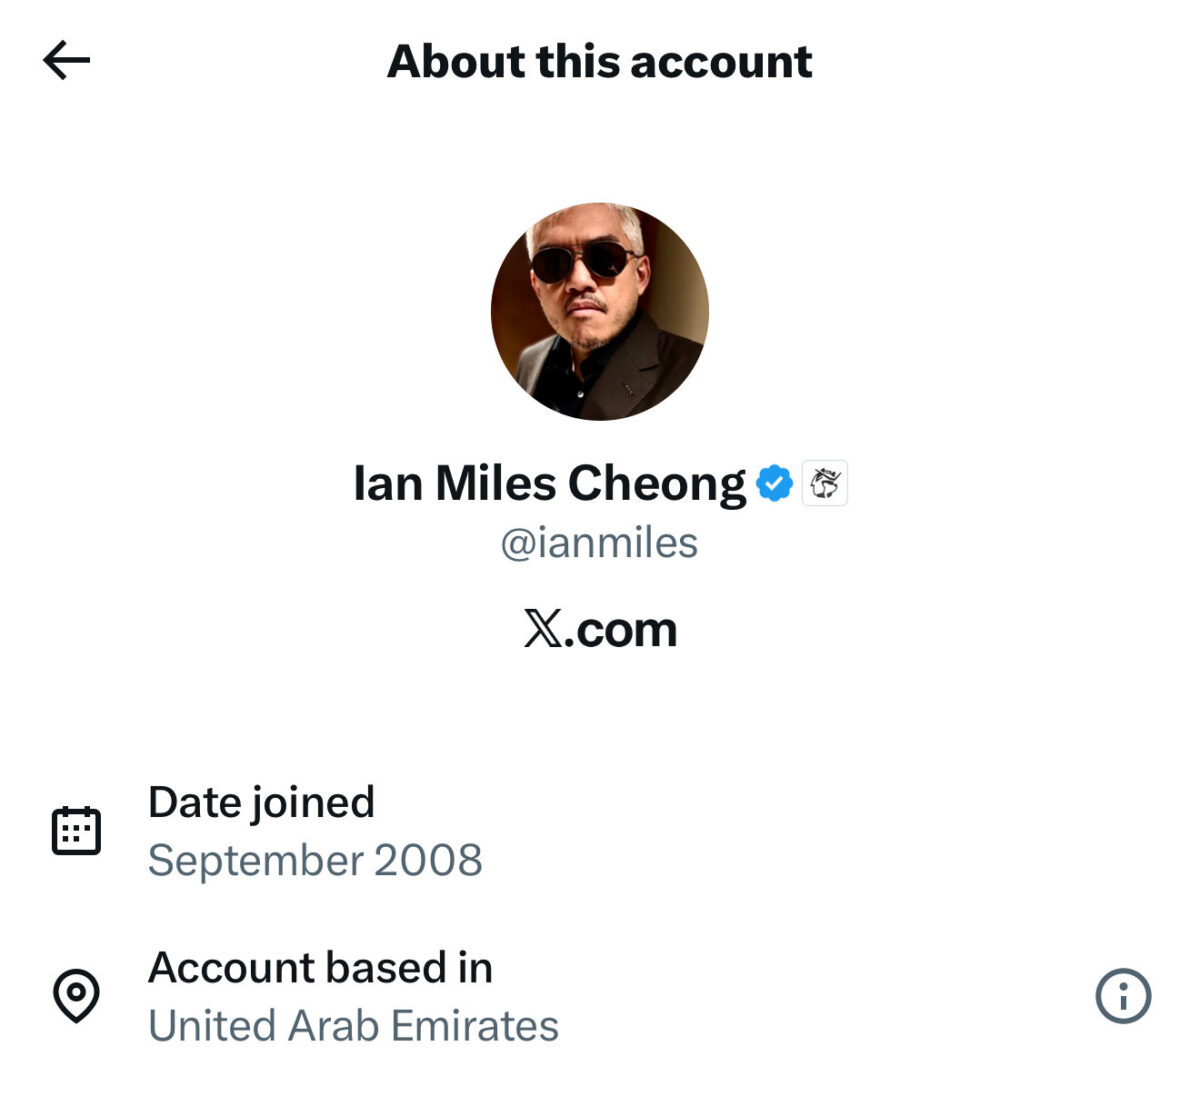This screenshot has width=1200, height=1096.
Task: Click the About this account header title
Action: click(598, 60)
